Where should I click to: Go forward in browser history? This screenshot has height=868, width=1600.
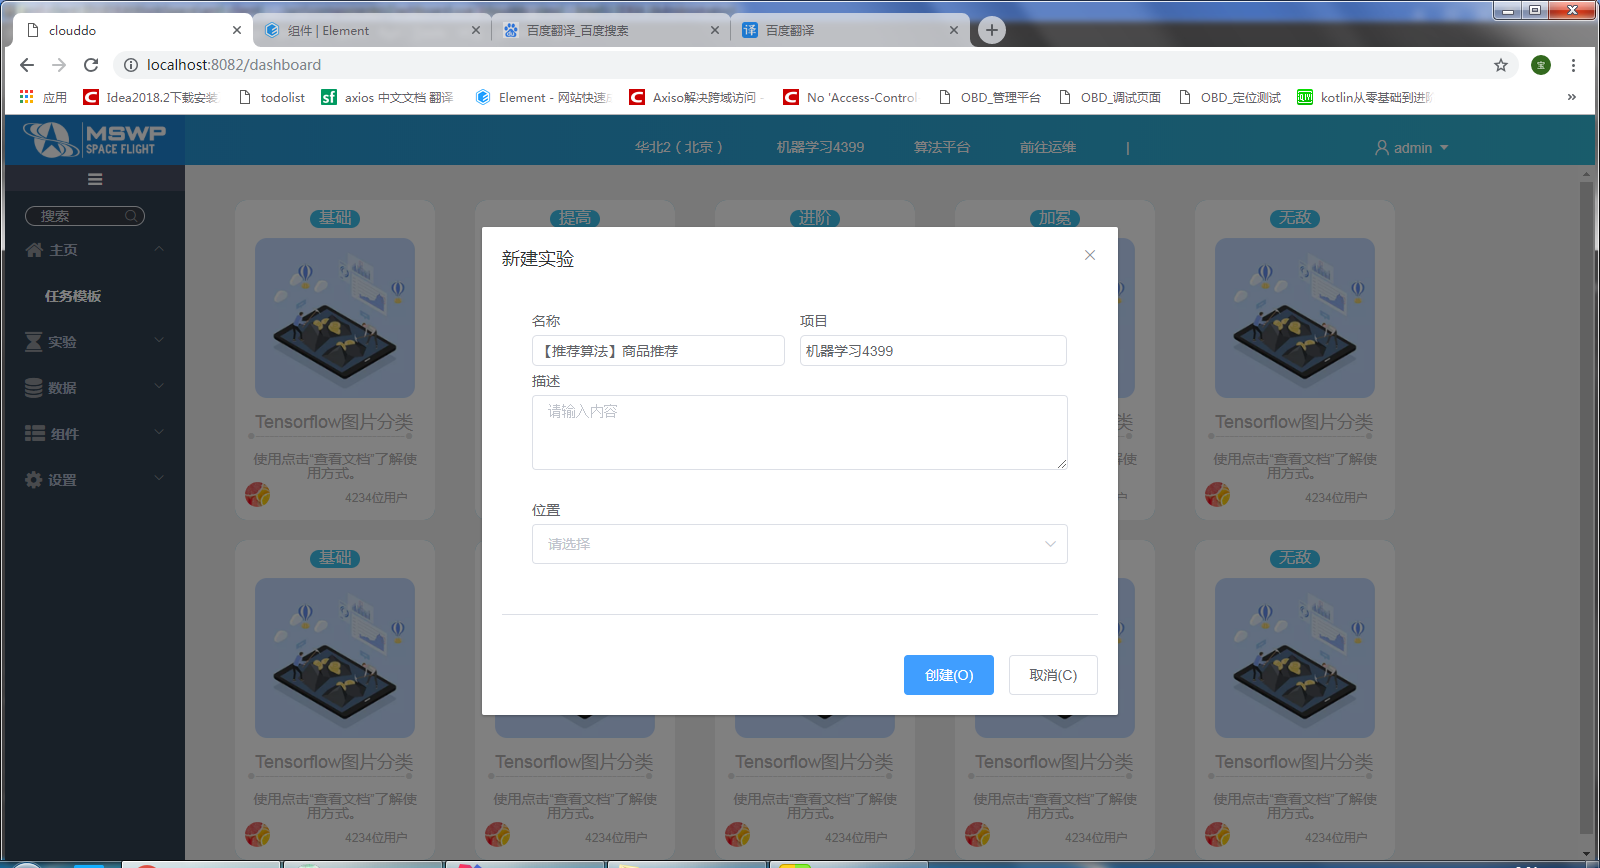[59, 65]
